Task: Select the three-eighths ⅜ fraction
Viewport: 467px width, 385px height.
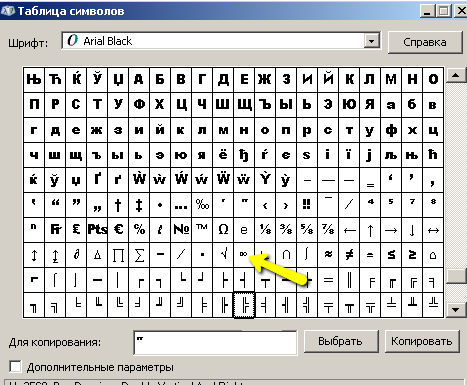Action: 286,230
